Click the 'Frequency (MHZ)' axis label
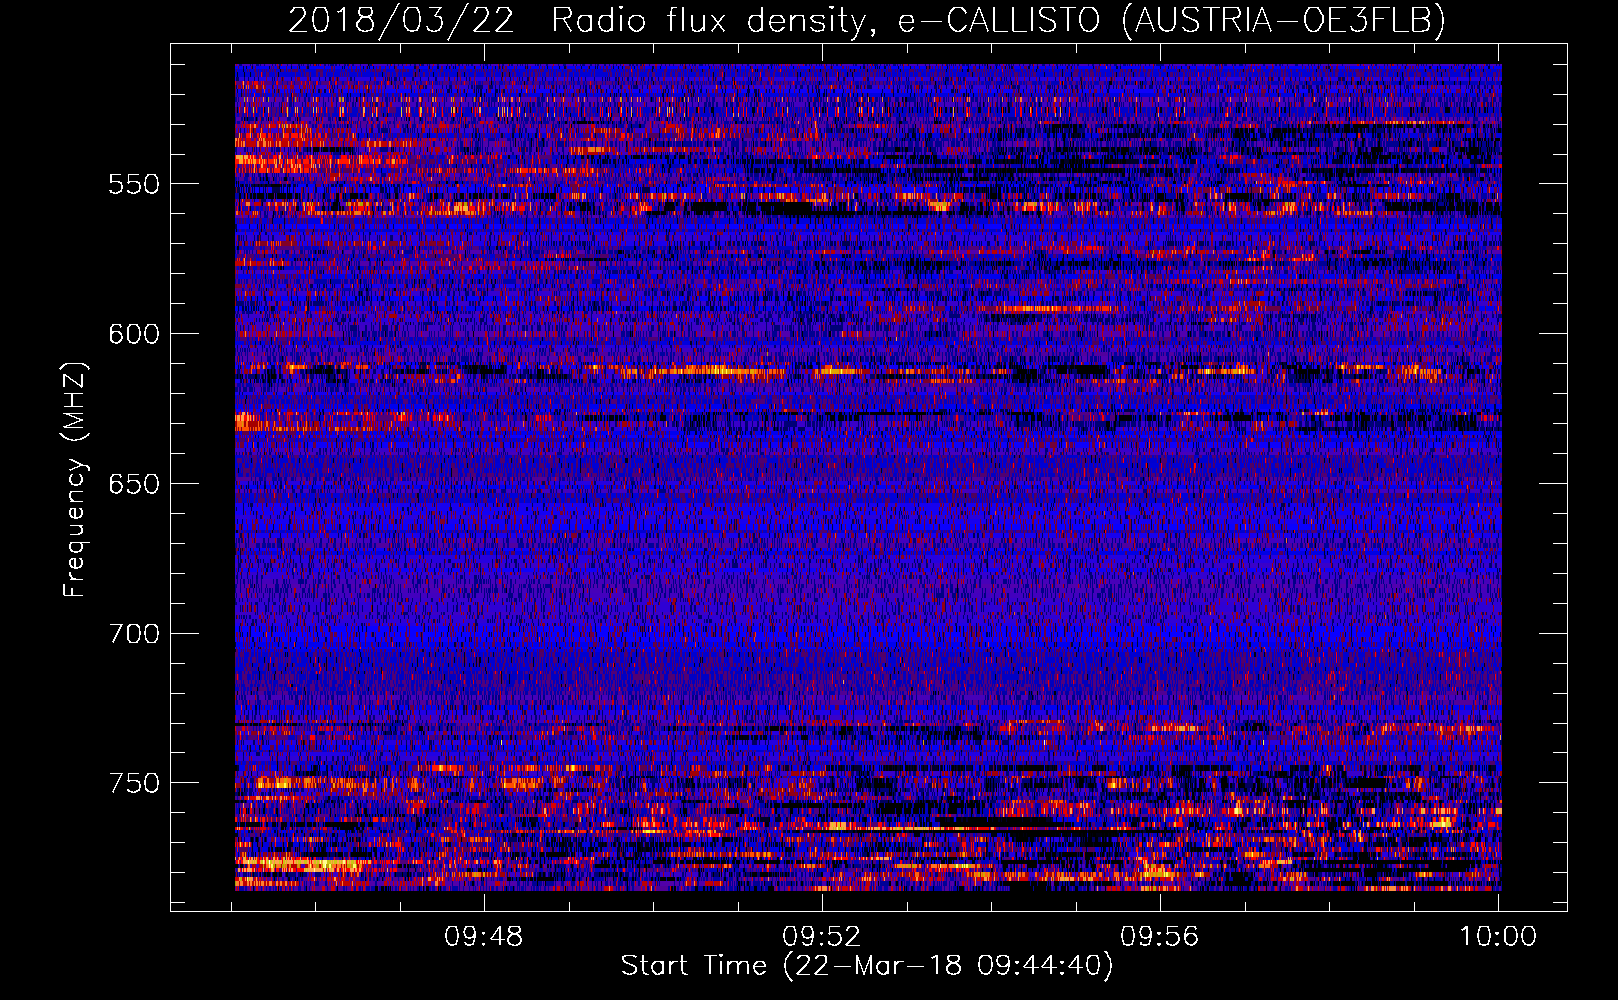This screenshot has height=1000, width=1618. [75, 480]
